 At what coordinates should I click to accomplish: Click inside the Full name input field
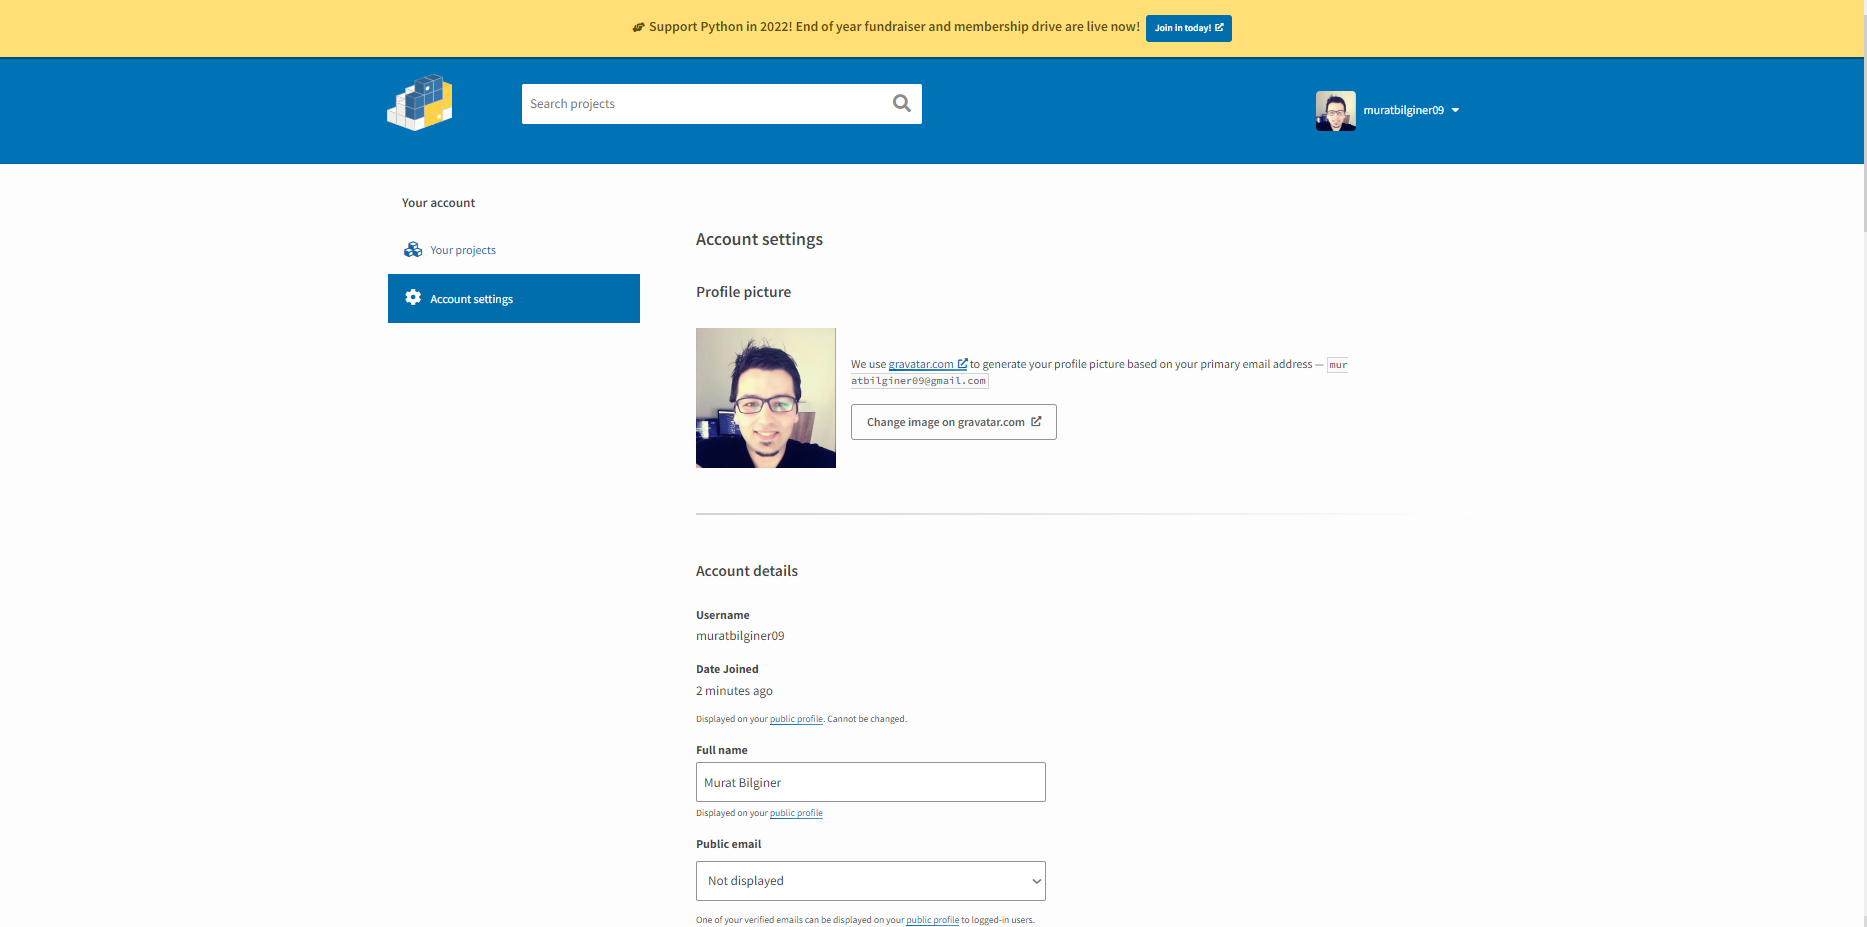click(x=870, y=782)
